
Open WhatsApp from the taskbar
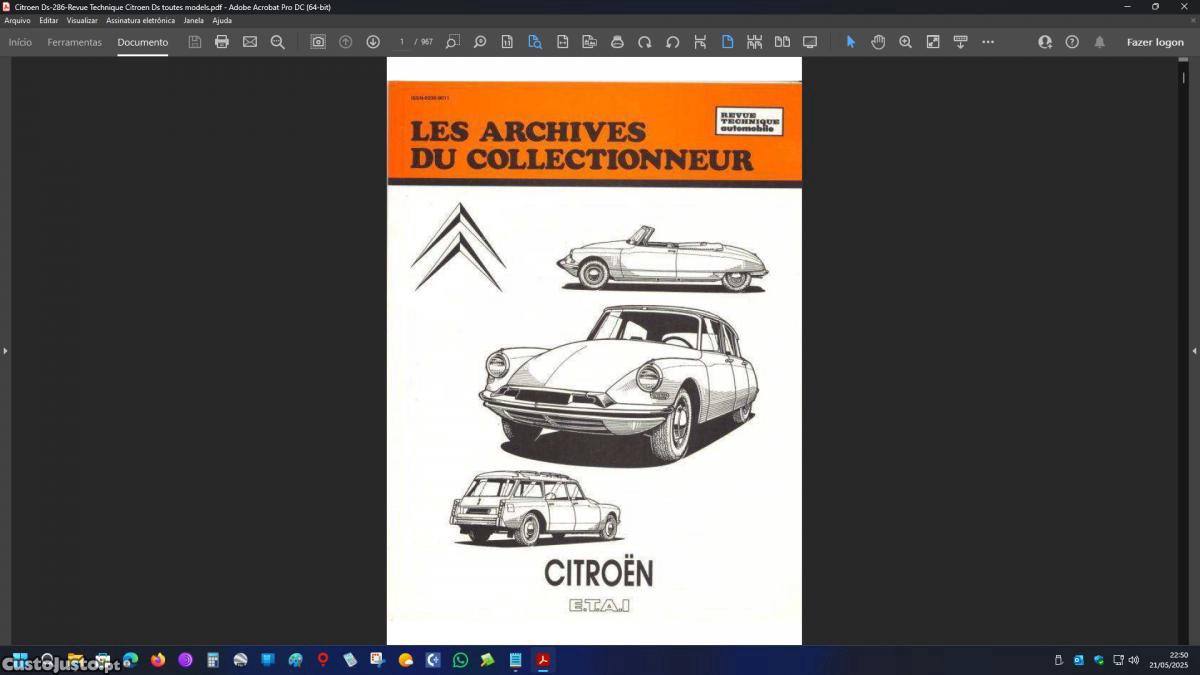(x=460, y=660)
